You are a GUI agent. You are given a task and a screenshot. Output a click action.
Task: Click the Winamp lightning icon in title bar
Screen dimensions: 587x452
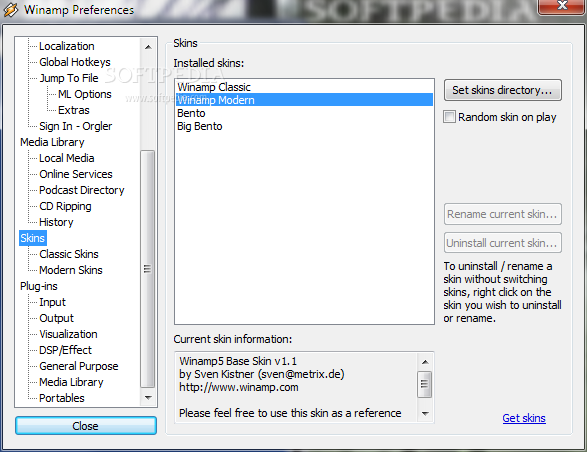coord(10,10)
